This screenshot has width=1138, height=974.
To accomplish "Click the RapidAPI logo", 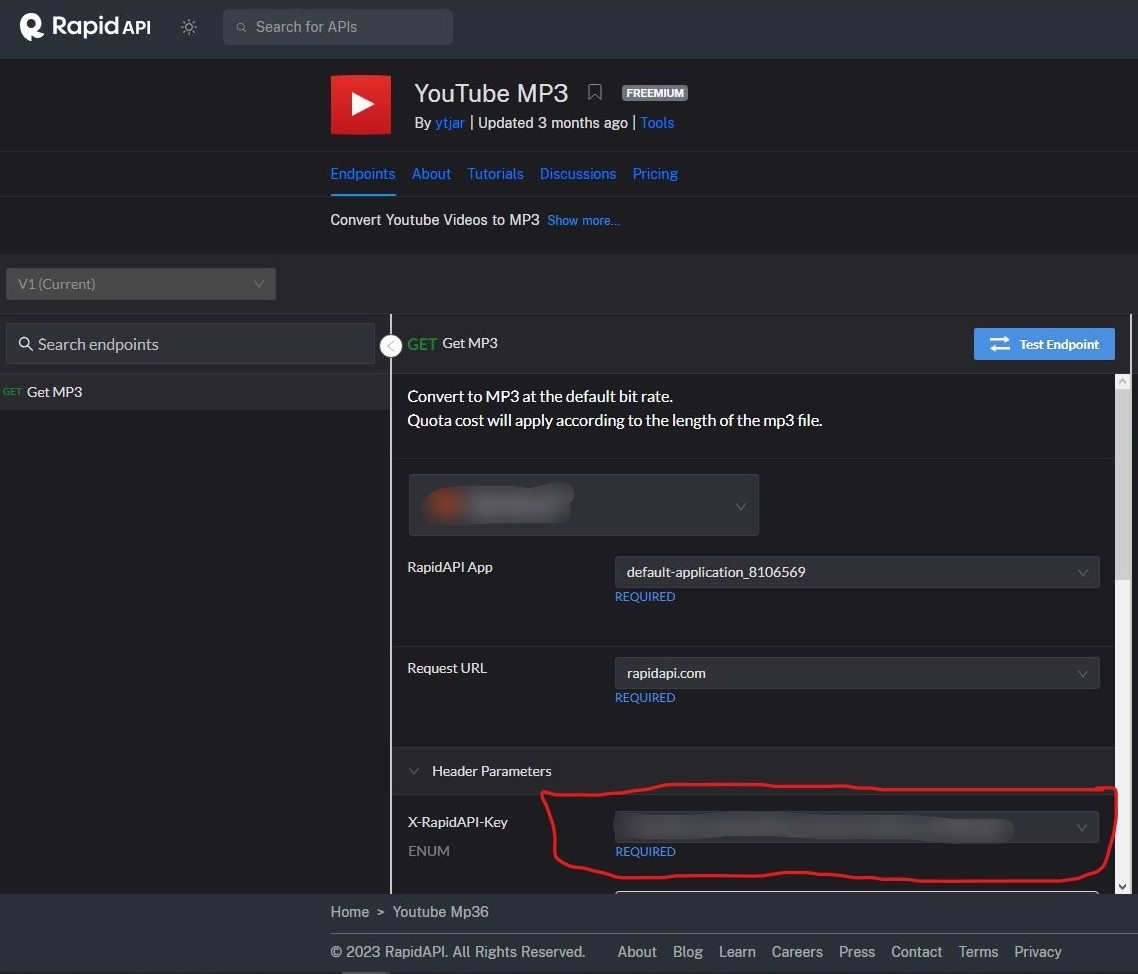I will (85, 27).
